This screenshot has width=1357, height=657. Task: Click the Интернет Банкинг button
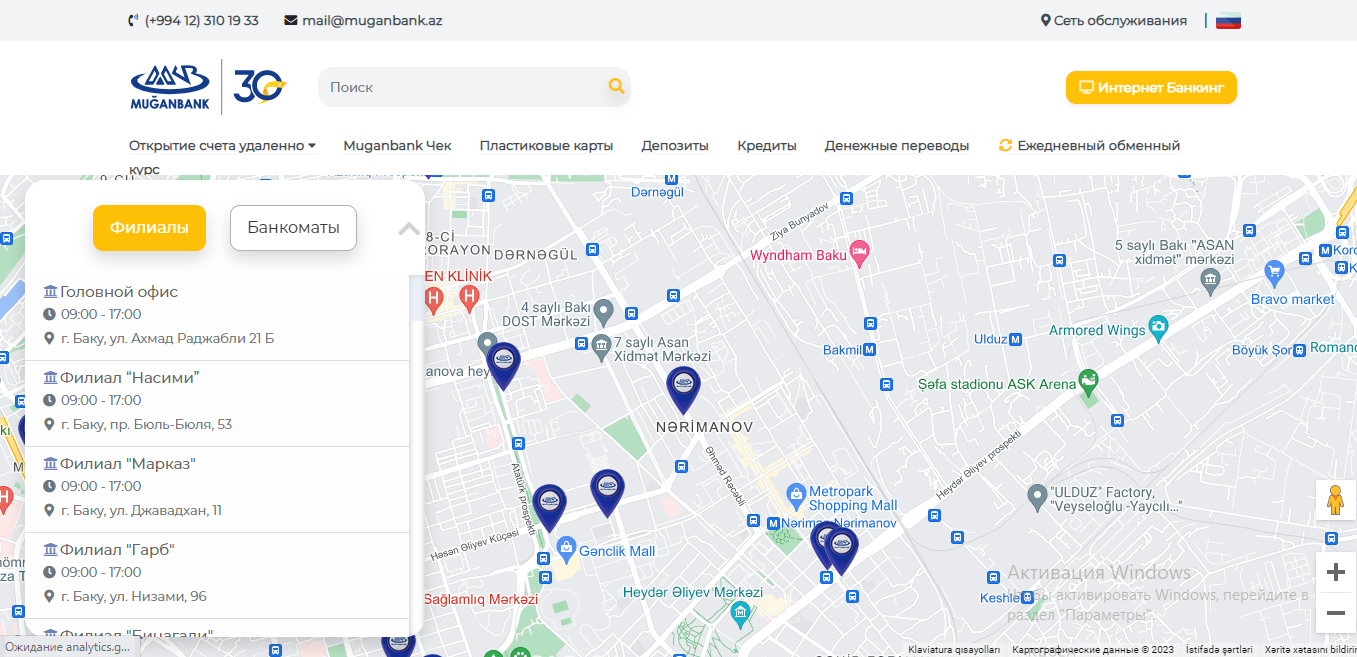click(x=1151, y=88)
